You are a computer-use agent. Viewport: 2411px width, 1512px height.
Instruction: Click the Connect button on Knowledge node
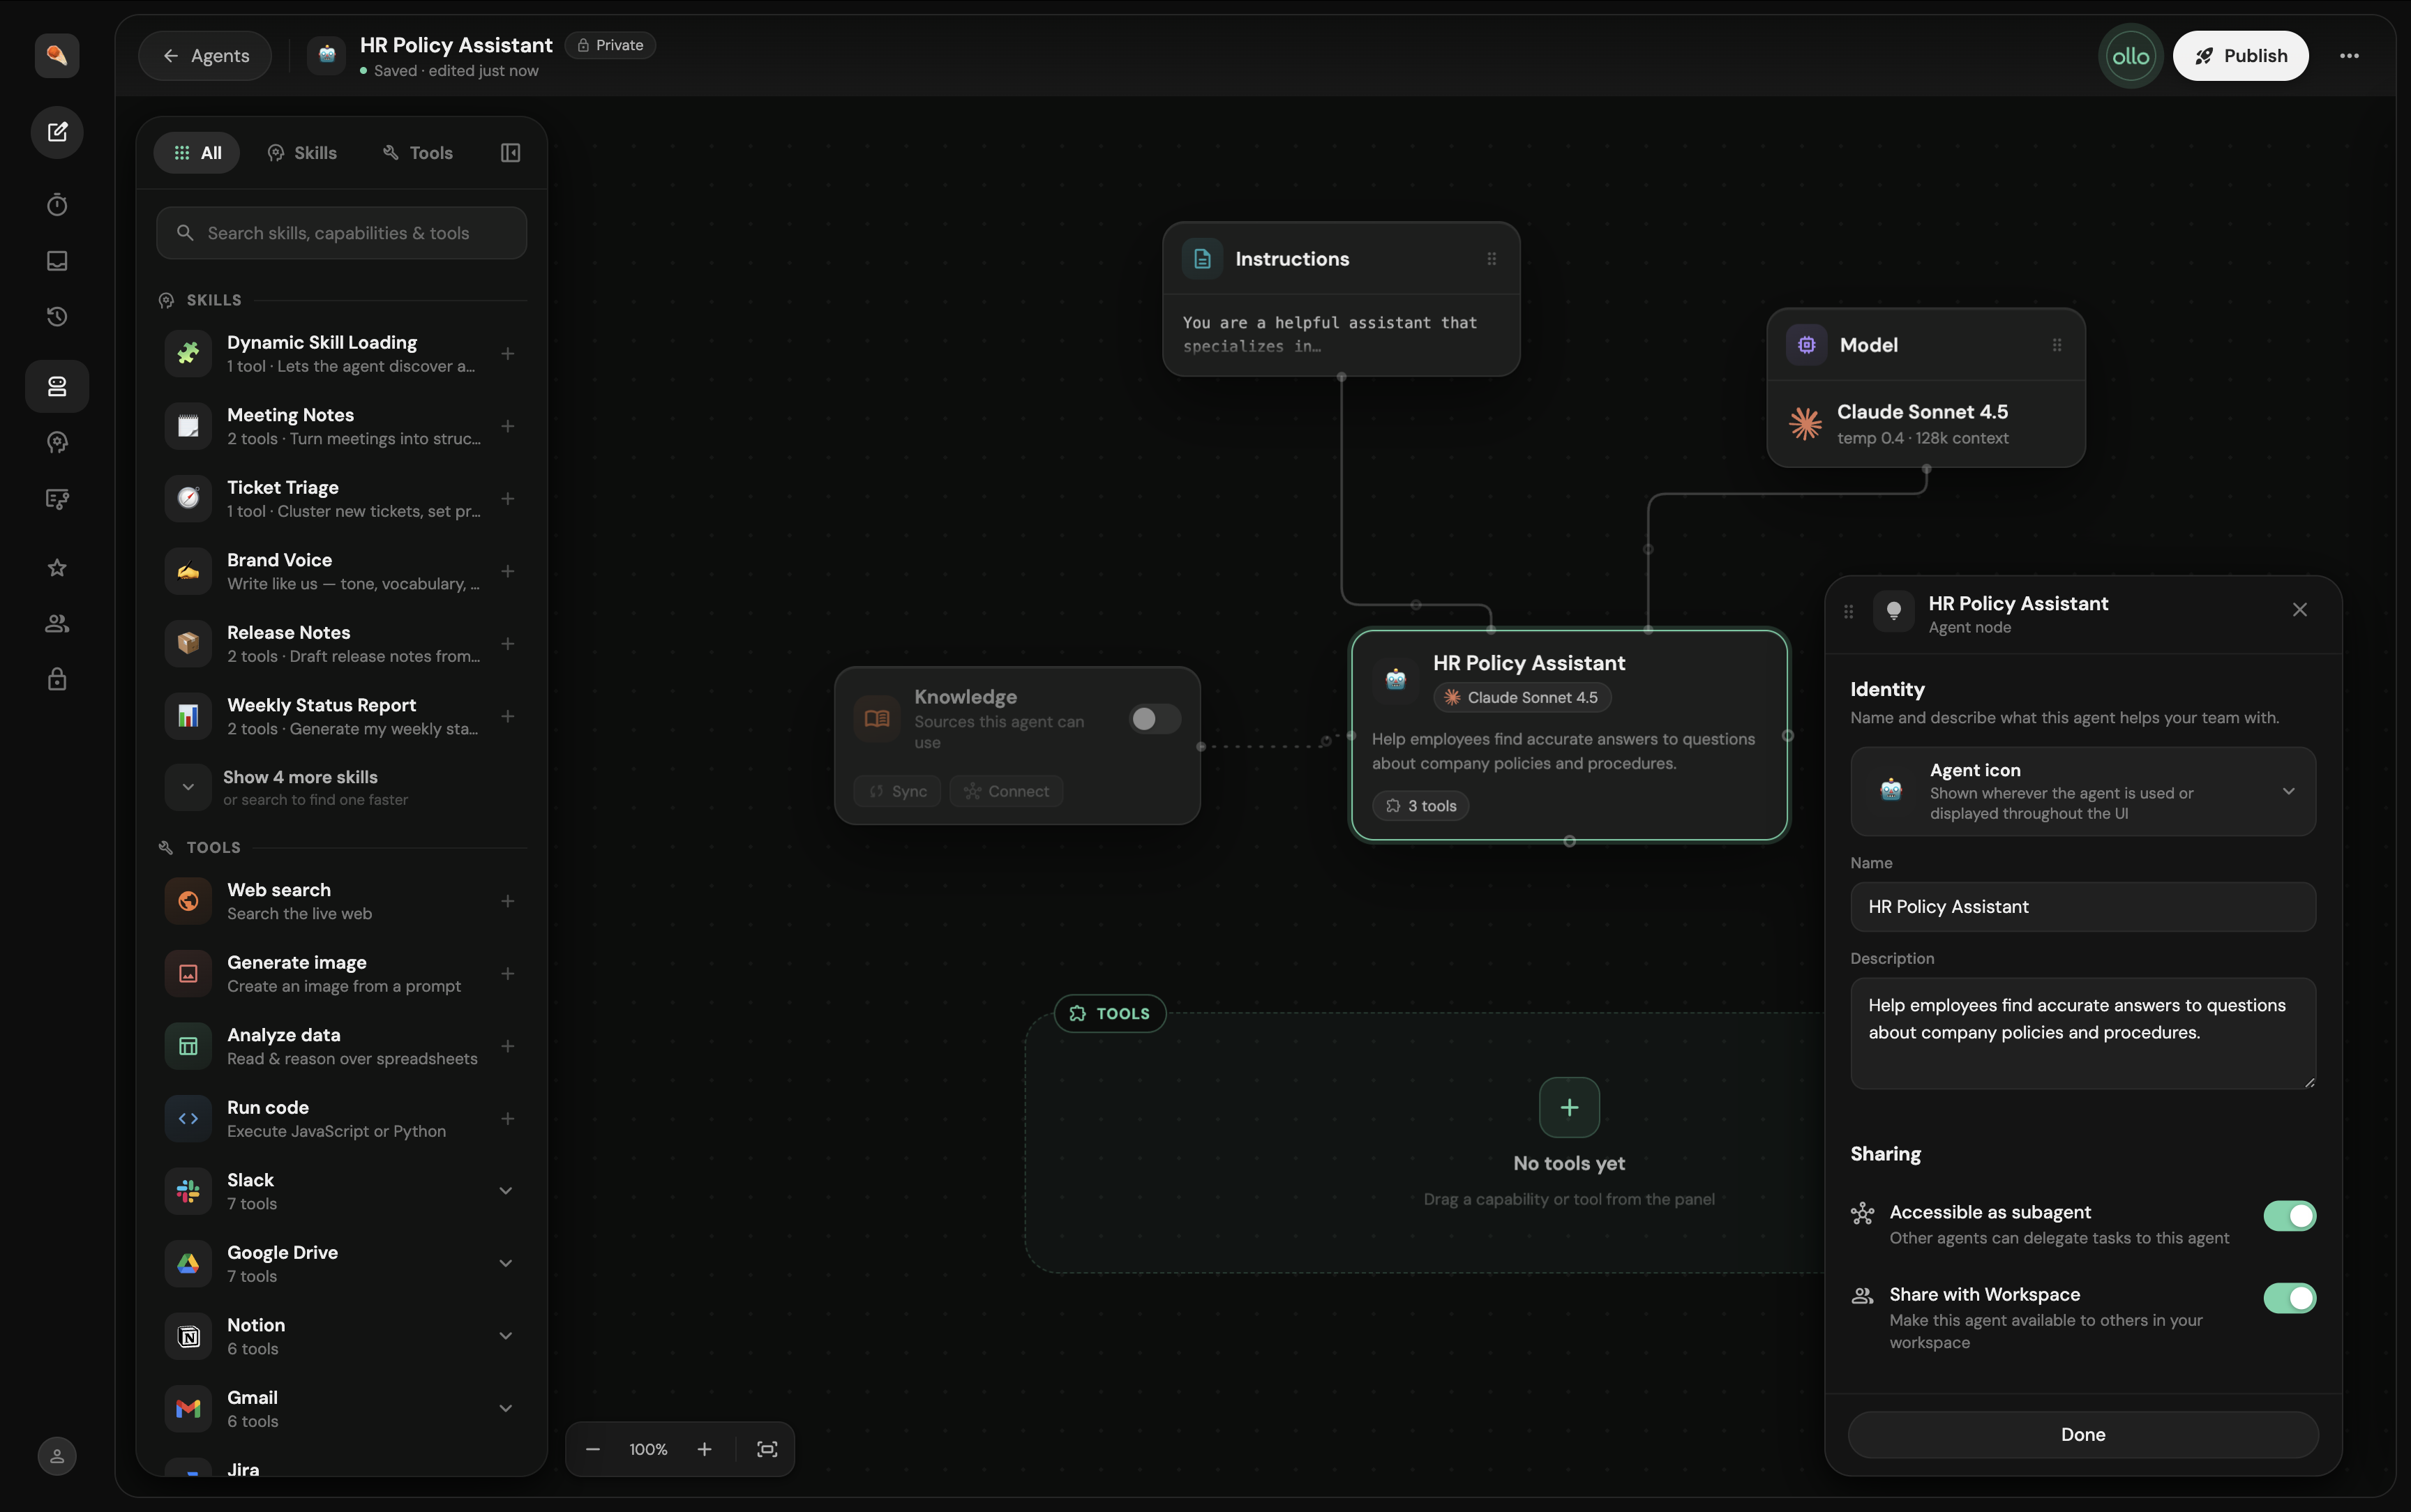click(1006, 791)
